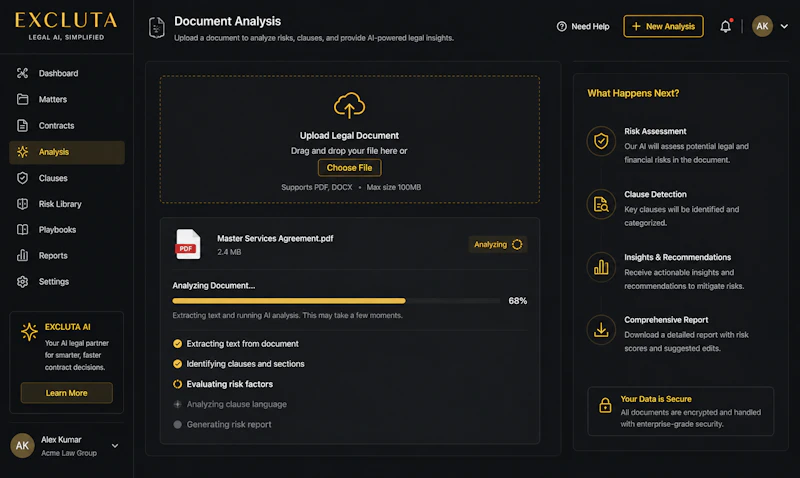
Task: Expand the top-right account dropdown chevron
Action: pos(784,26)
